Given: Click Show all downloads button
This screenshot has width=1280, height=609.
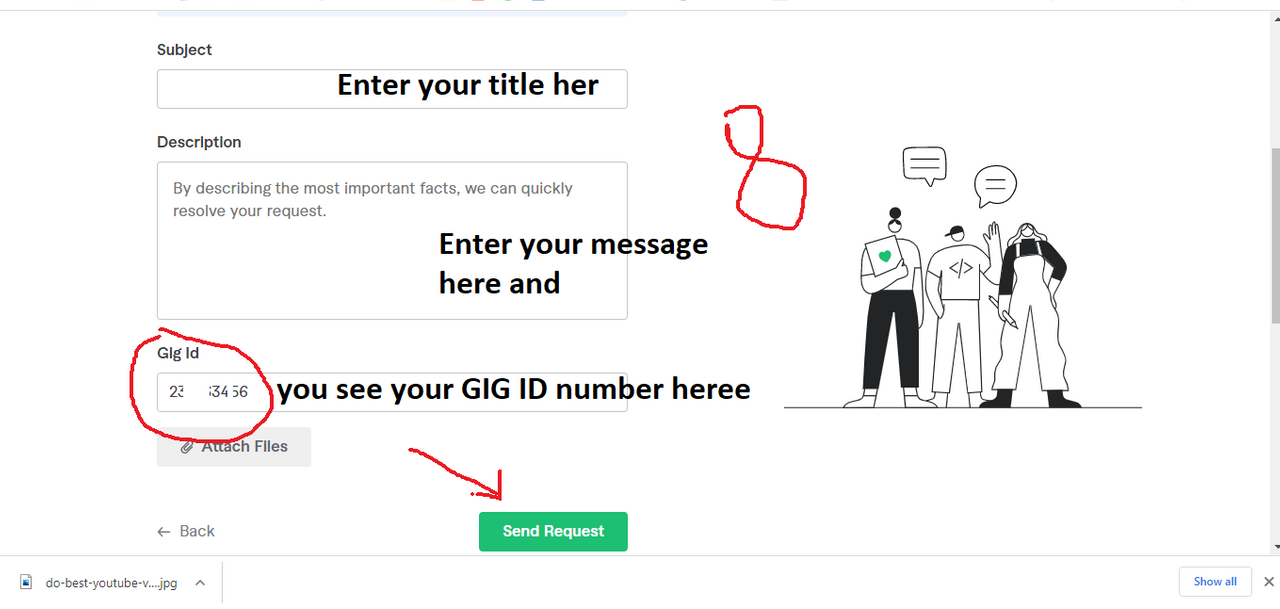Looking at the screenshot, I should [1215, 582].
